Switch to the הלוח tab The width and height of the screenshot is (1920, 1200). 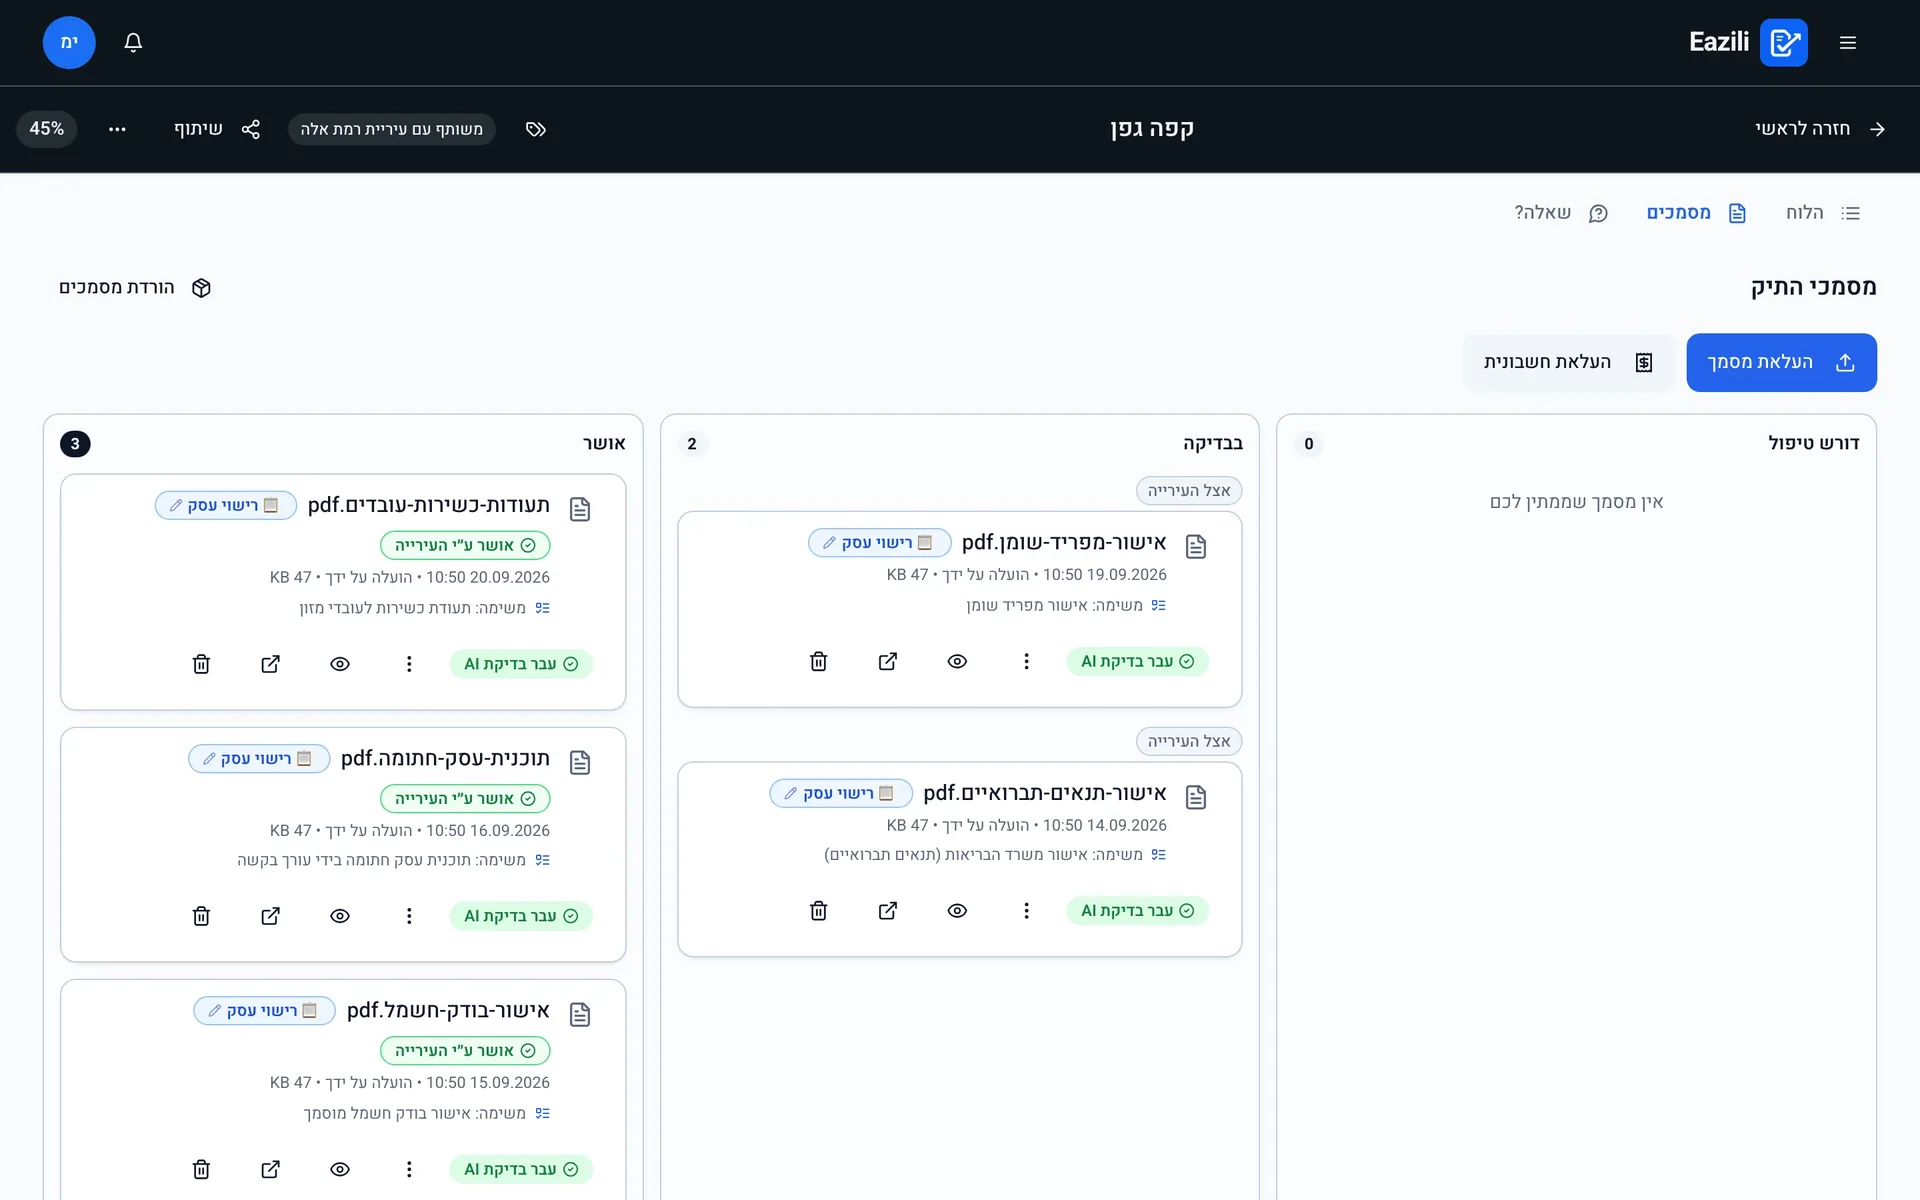pyautogui.click(x=1823, y=213)
